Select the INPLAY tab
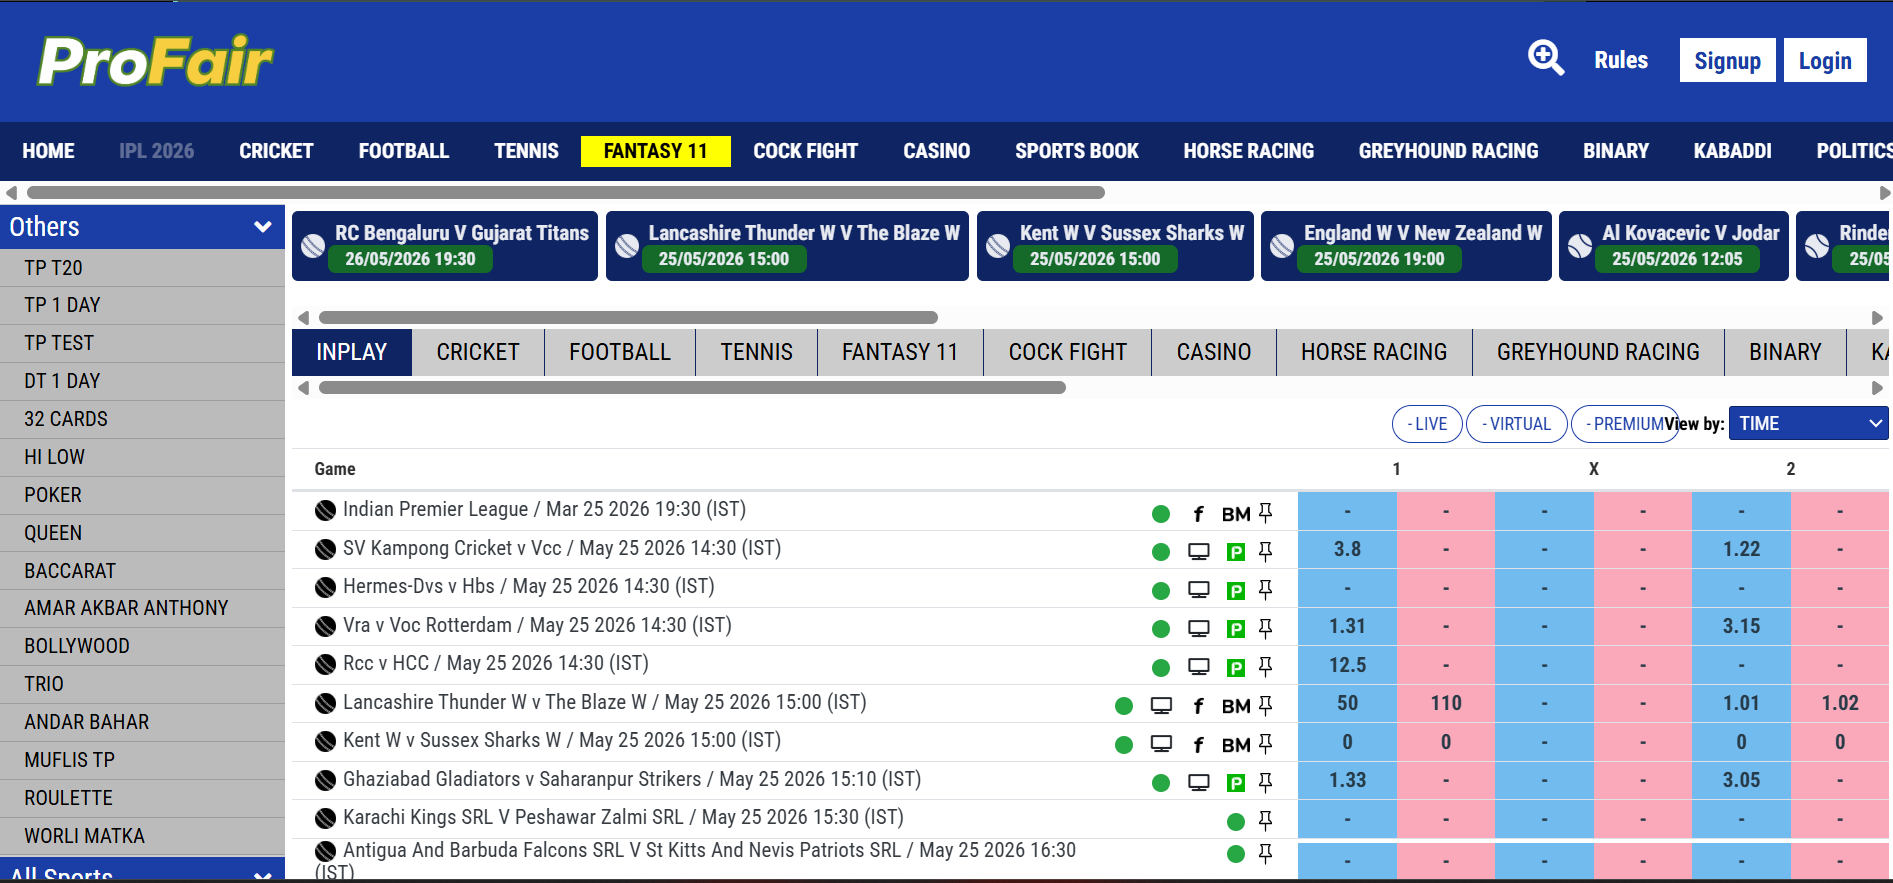The height and width of the screenshot is (883, 1893). pos(352,352)
